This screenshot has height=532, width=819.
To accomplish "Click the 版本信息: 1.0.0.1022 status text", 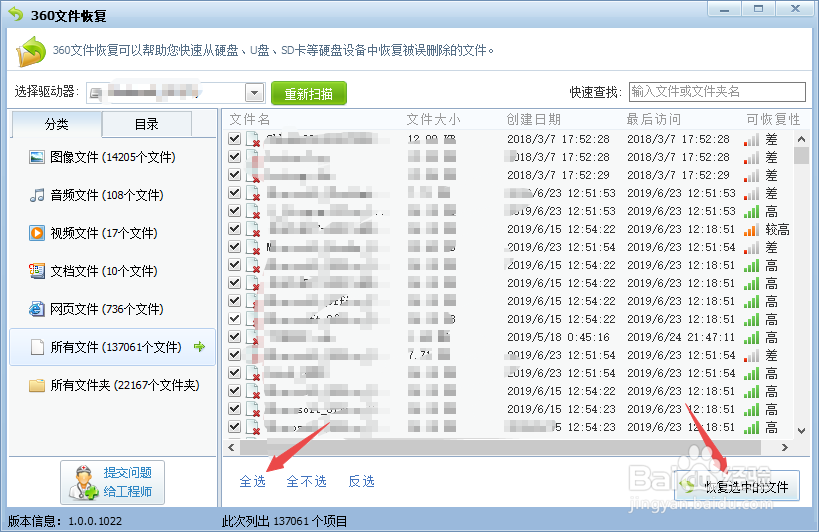I will 65,521.
